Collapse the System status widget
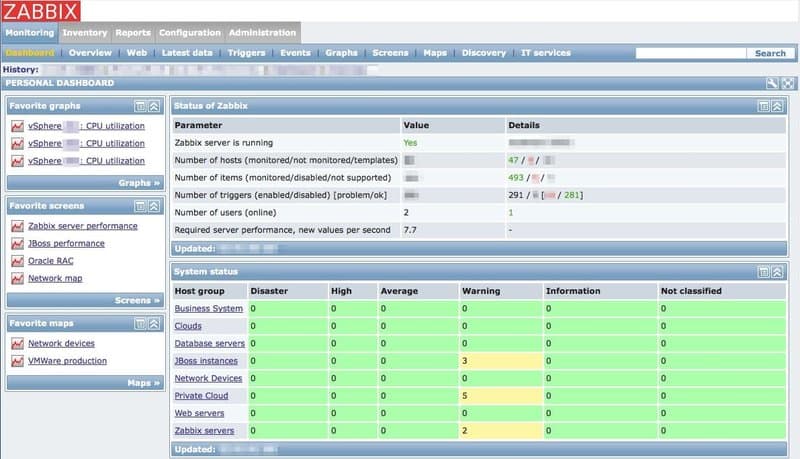This screenshot has height=459, width=800. pos(777,272)
